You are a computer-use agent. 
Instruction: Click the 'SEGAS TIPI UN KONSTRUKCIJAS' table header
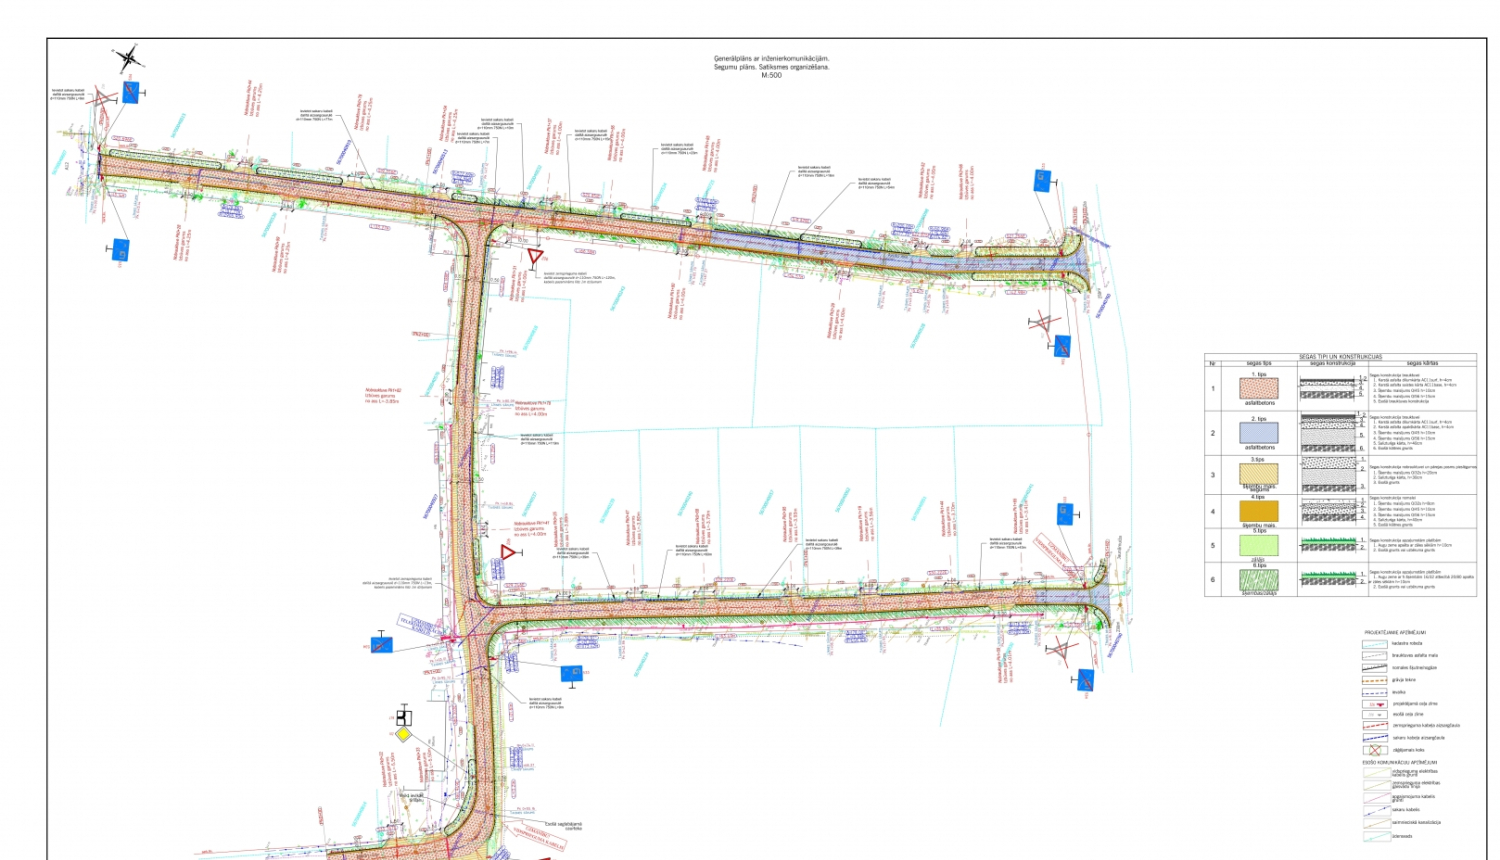pos(1340,356)
